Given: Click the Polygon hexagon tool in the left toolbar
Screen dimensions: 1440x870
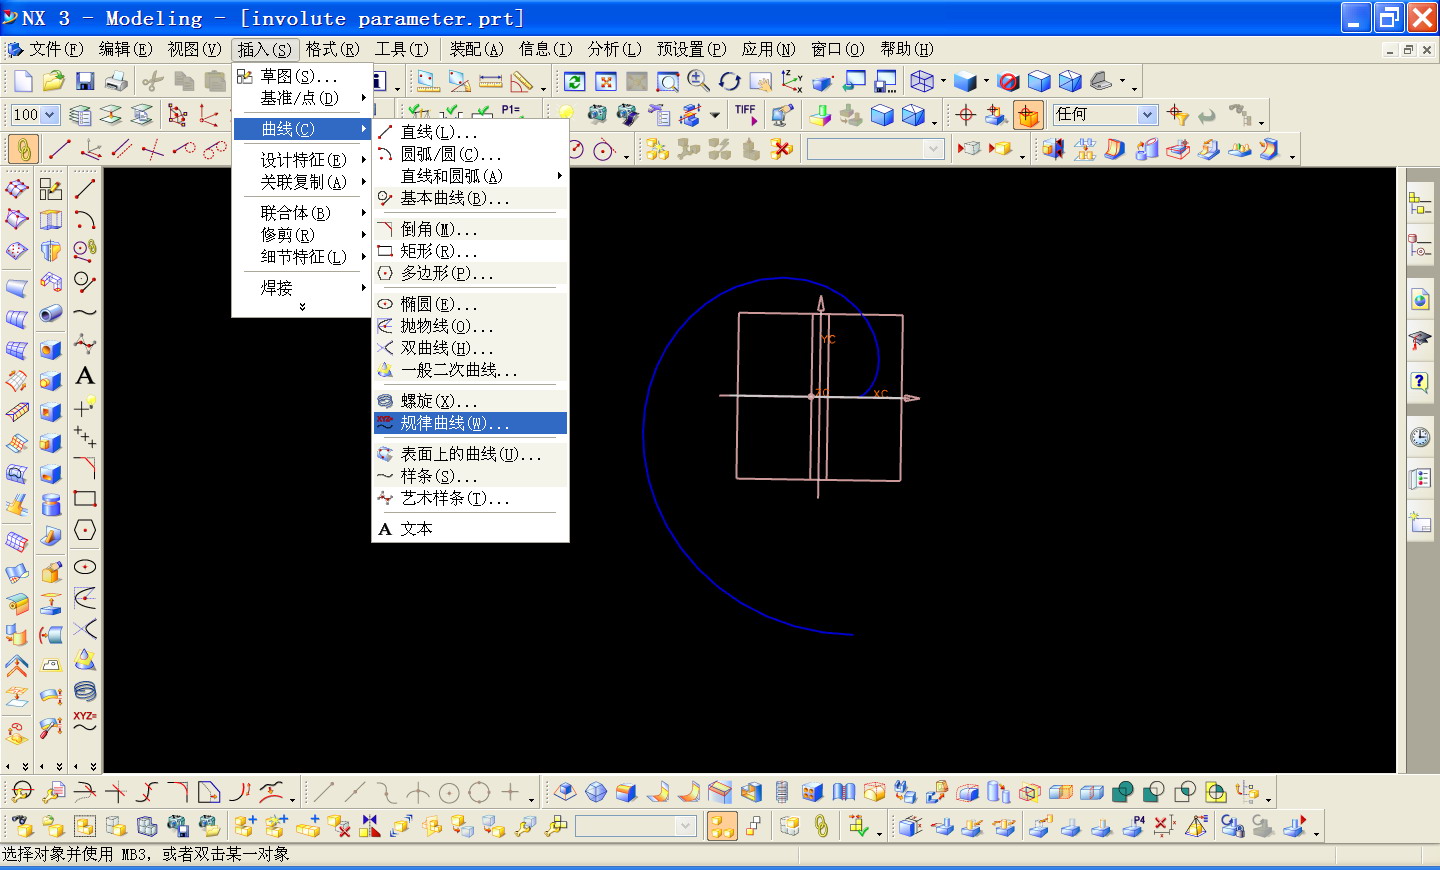Looking at the screenshot, I should click(x=85, y=530).
